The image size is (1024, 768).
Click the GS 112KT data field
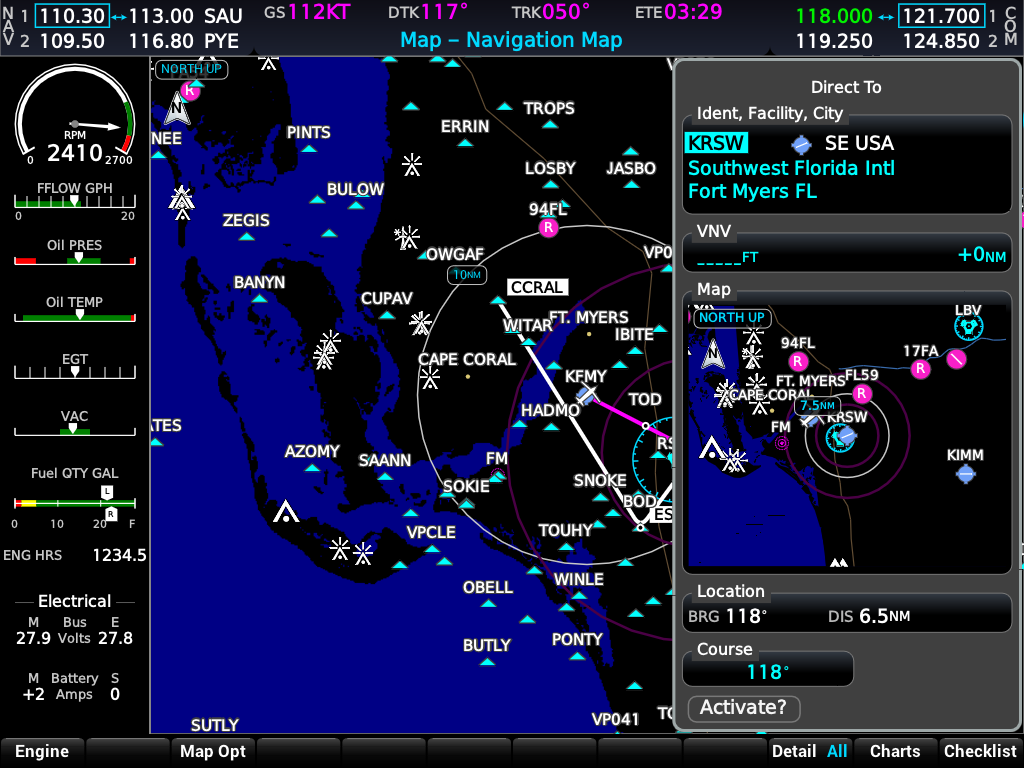pyautogui.click(x=308, y=12)
